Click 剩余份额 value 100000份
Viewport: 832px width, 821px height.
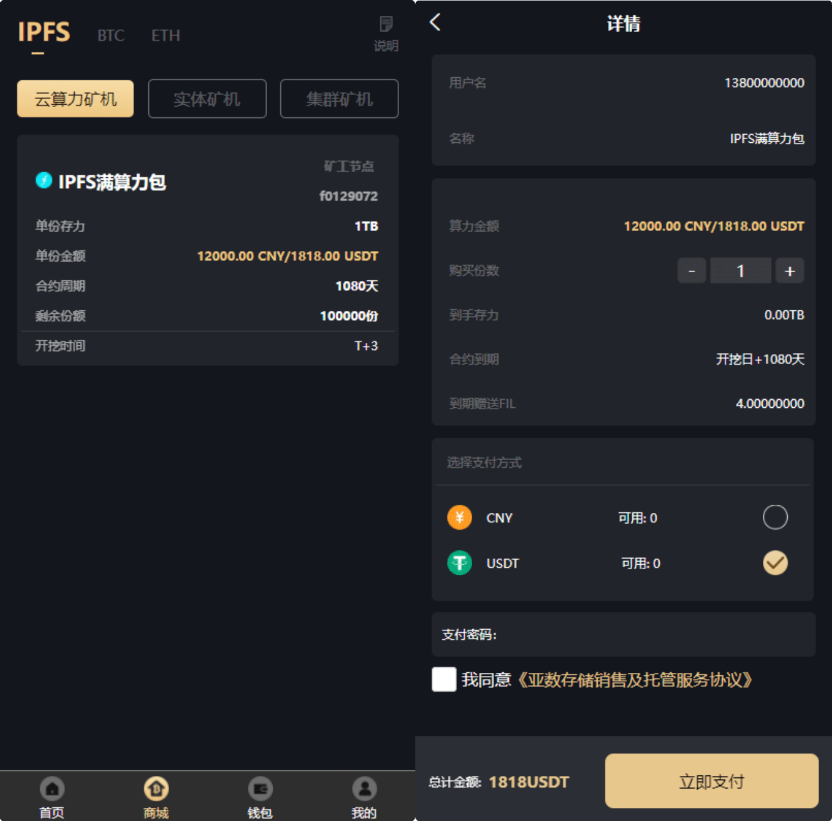pos(349,316)
